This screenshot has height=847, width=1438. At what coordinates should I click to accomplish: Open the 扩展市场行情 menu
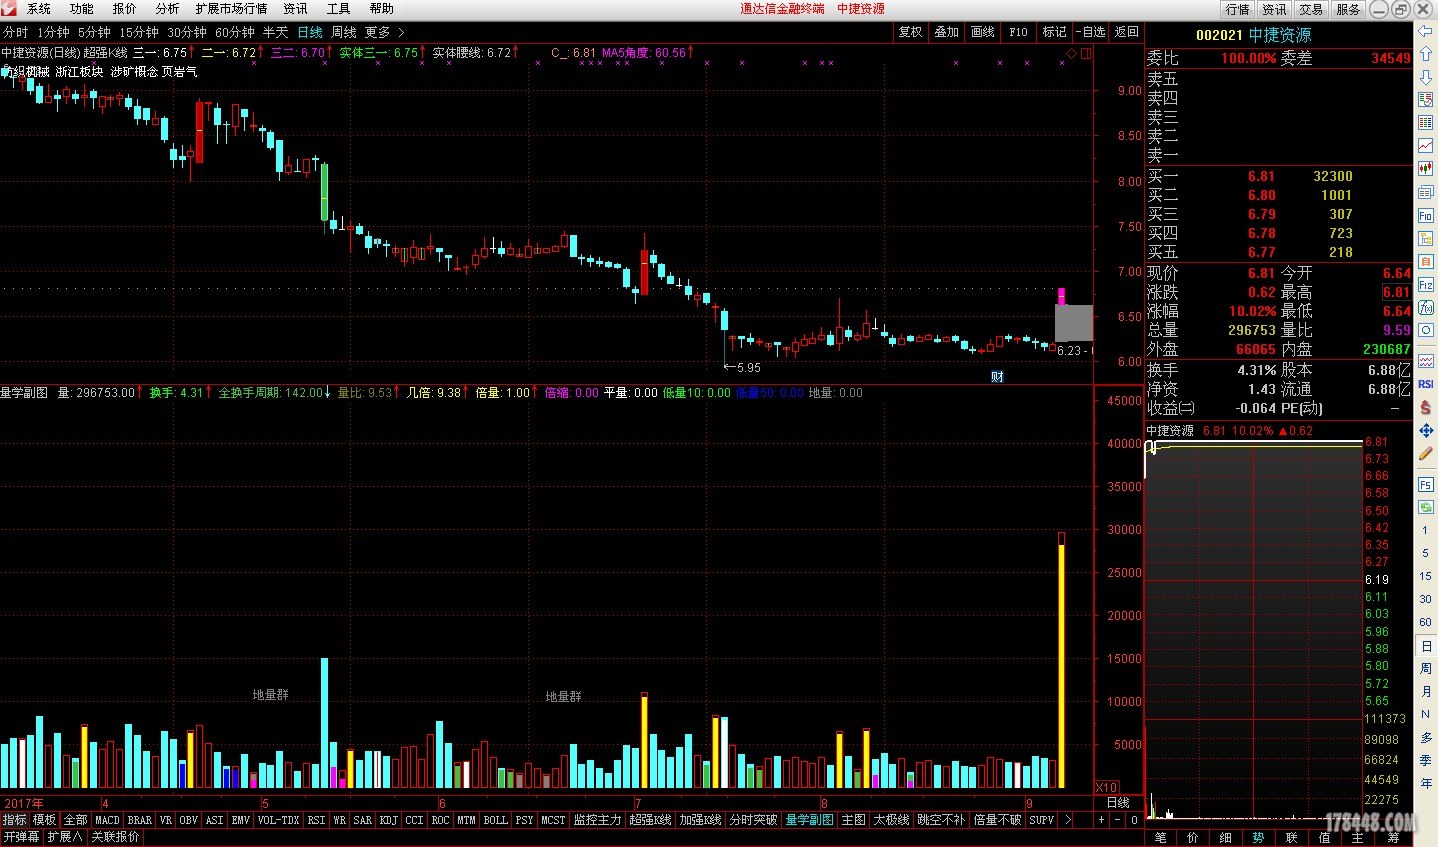click(231, 8)
